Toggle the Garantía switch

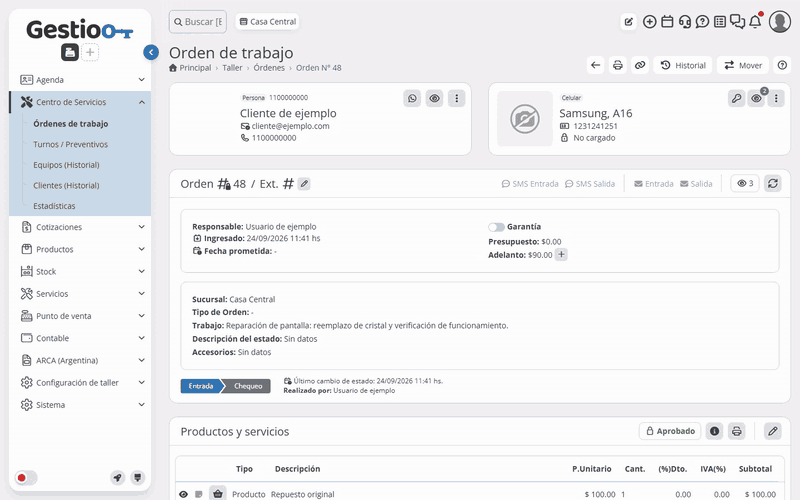tap(496, 227)
